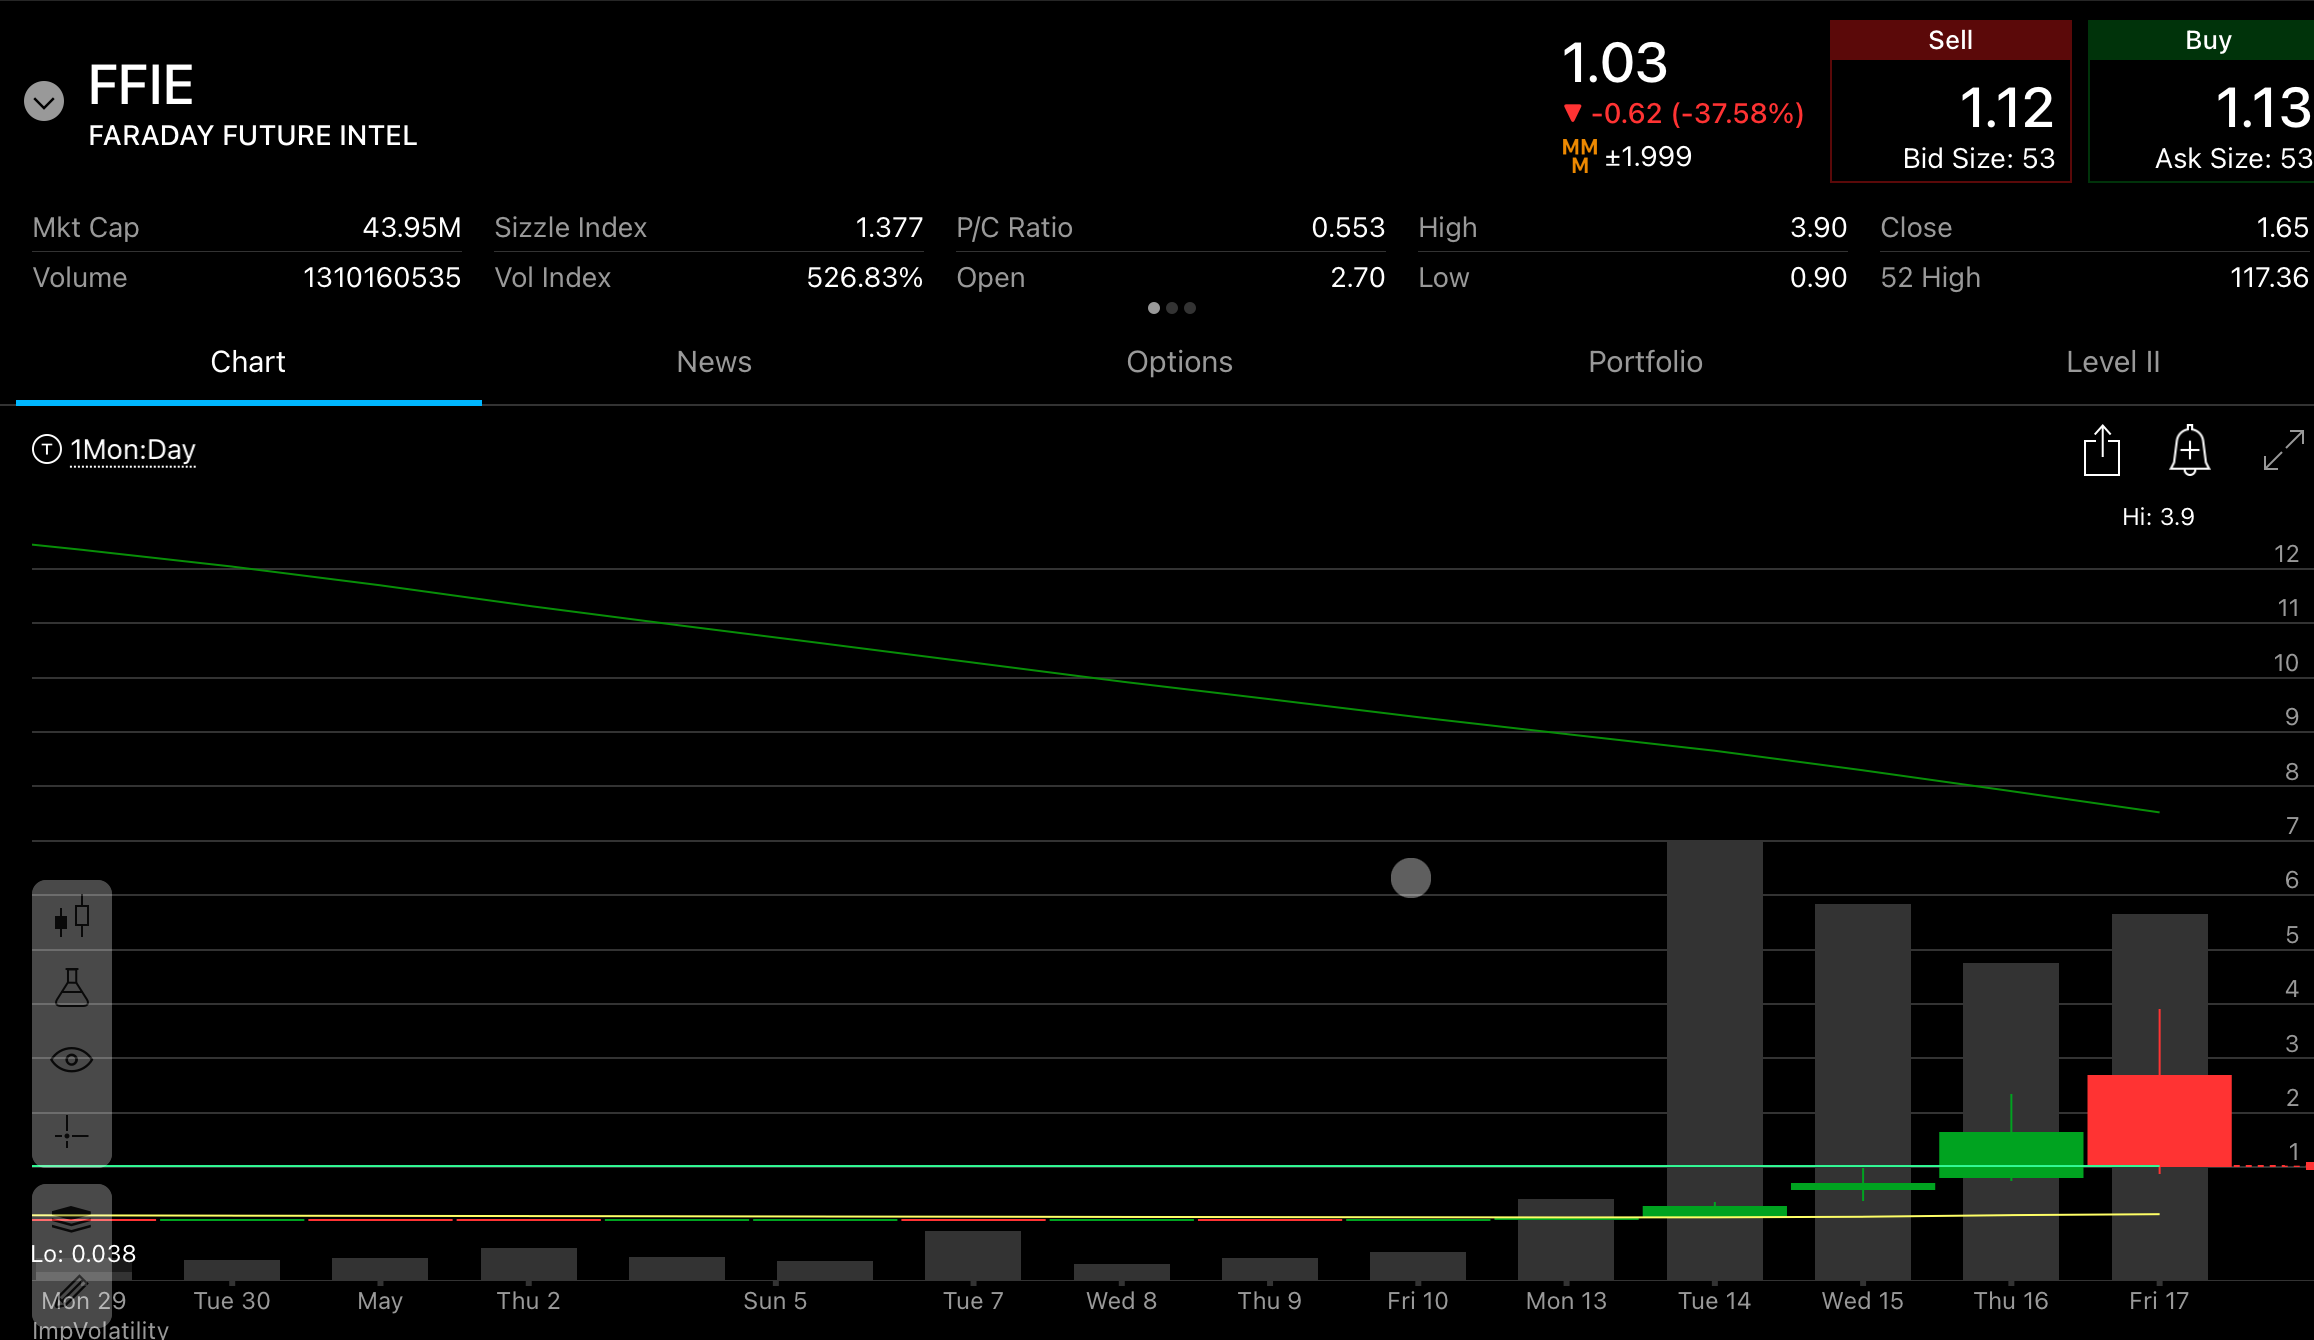
Task: Tap the Lo: 0.038 chart label
Action: click(84, 1254)
